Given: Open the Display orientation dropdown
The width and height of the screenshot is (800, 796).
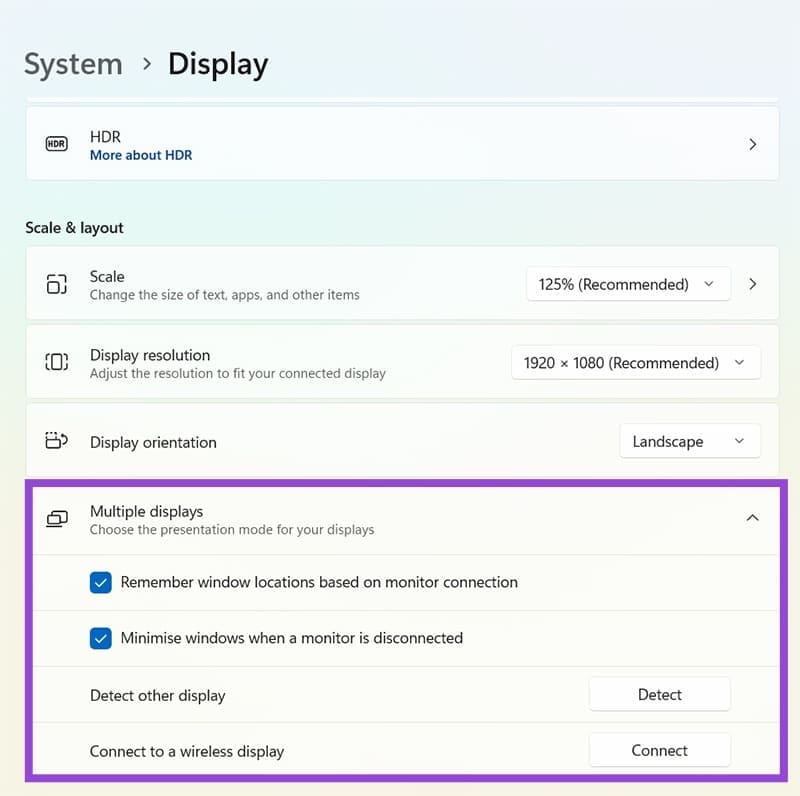Looking at the screenshot, I should coord(689,441).
